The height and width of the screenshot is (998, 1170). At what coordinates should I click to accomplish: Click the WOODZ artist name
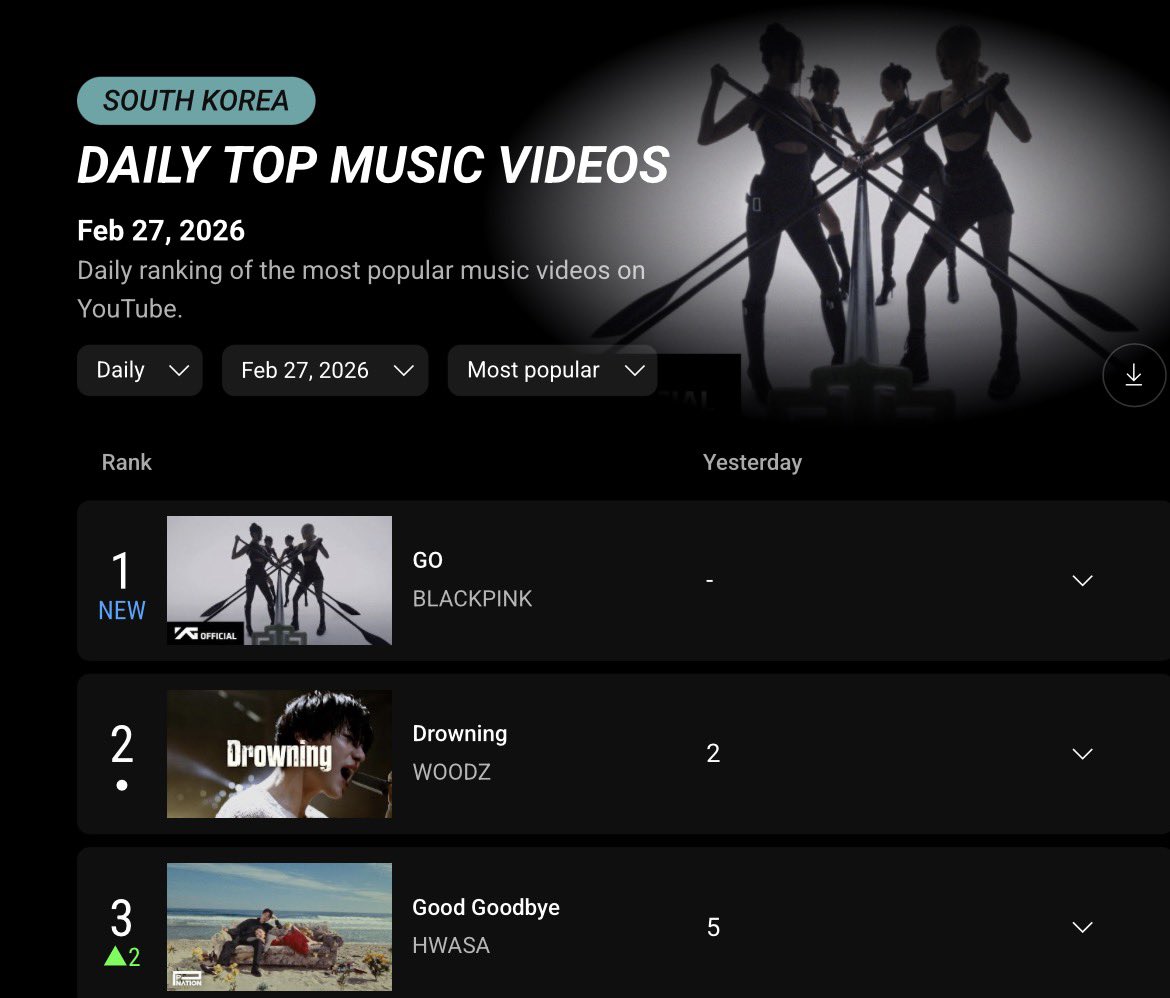(x=451, y=772)
